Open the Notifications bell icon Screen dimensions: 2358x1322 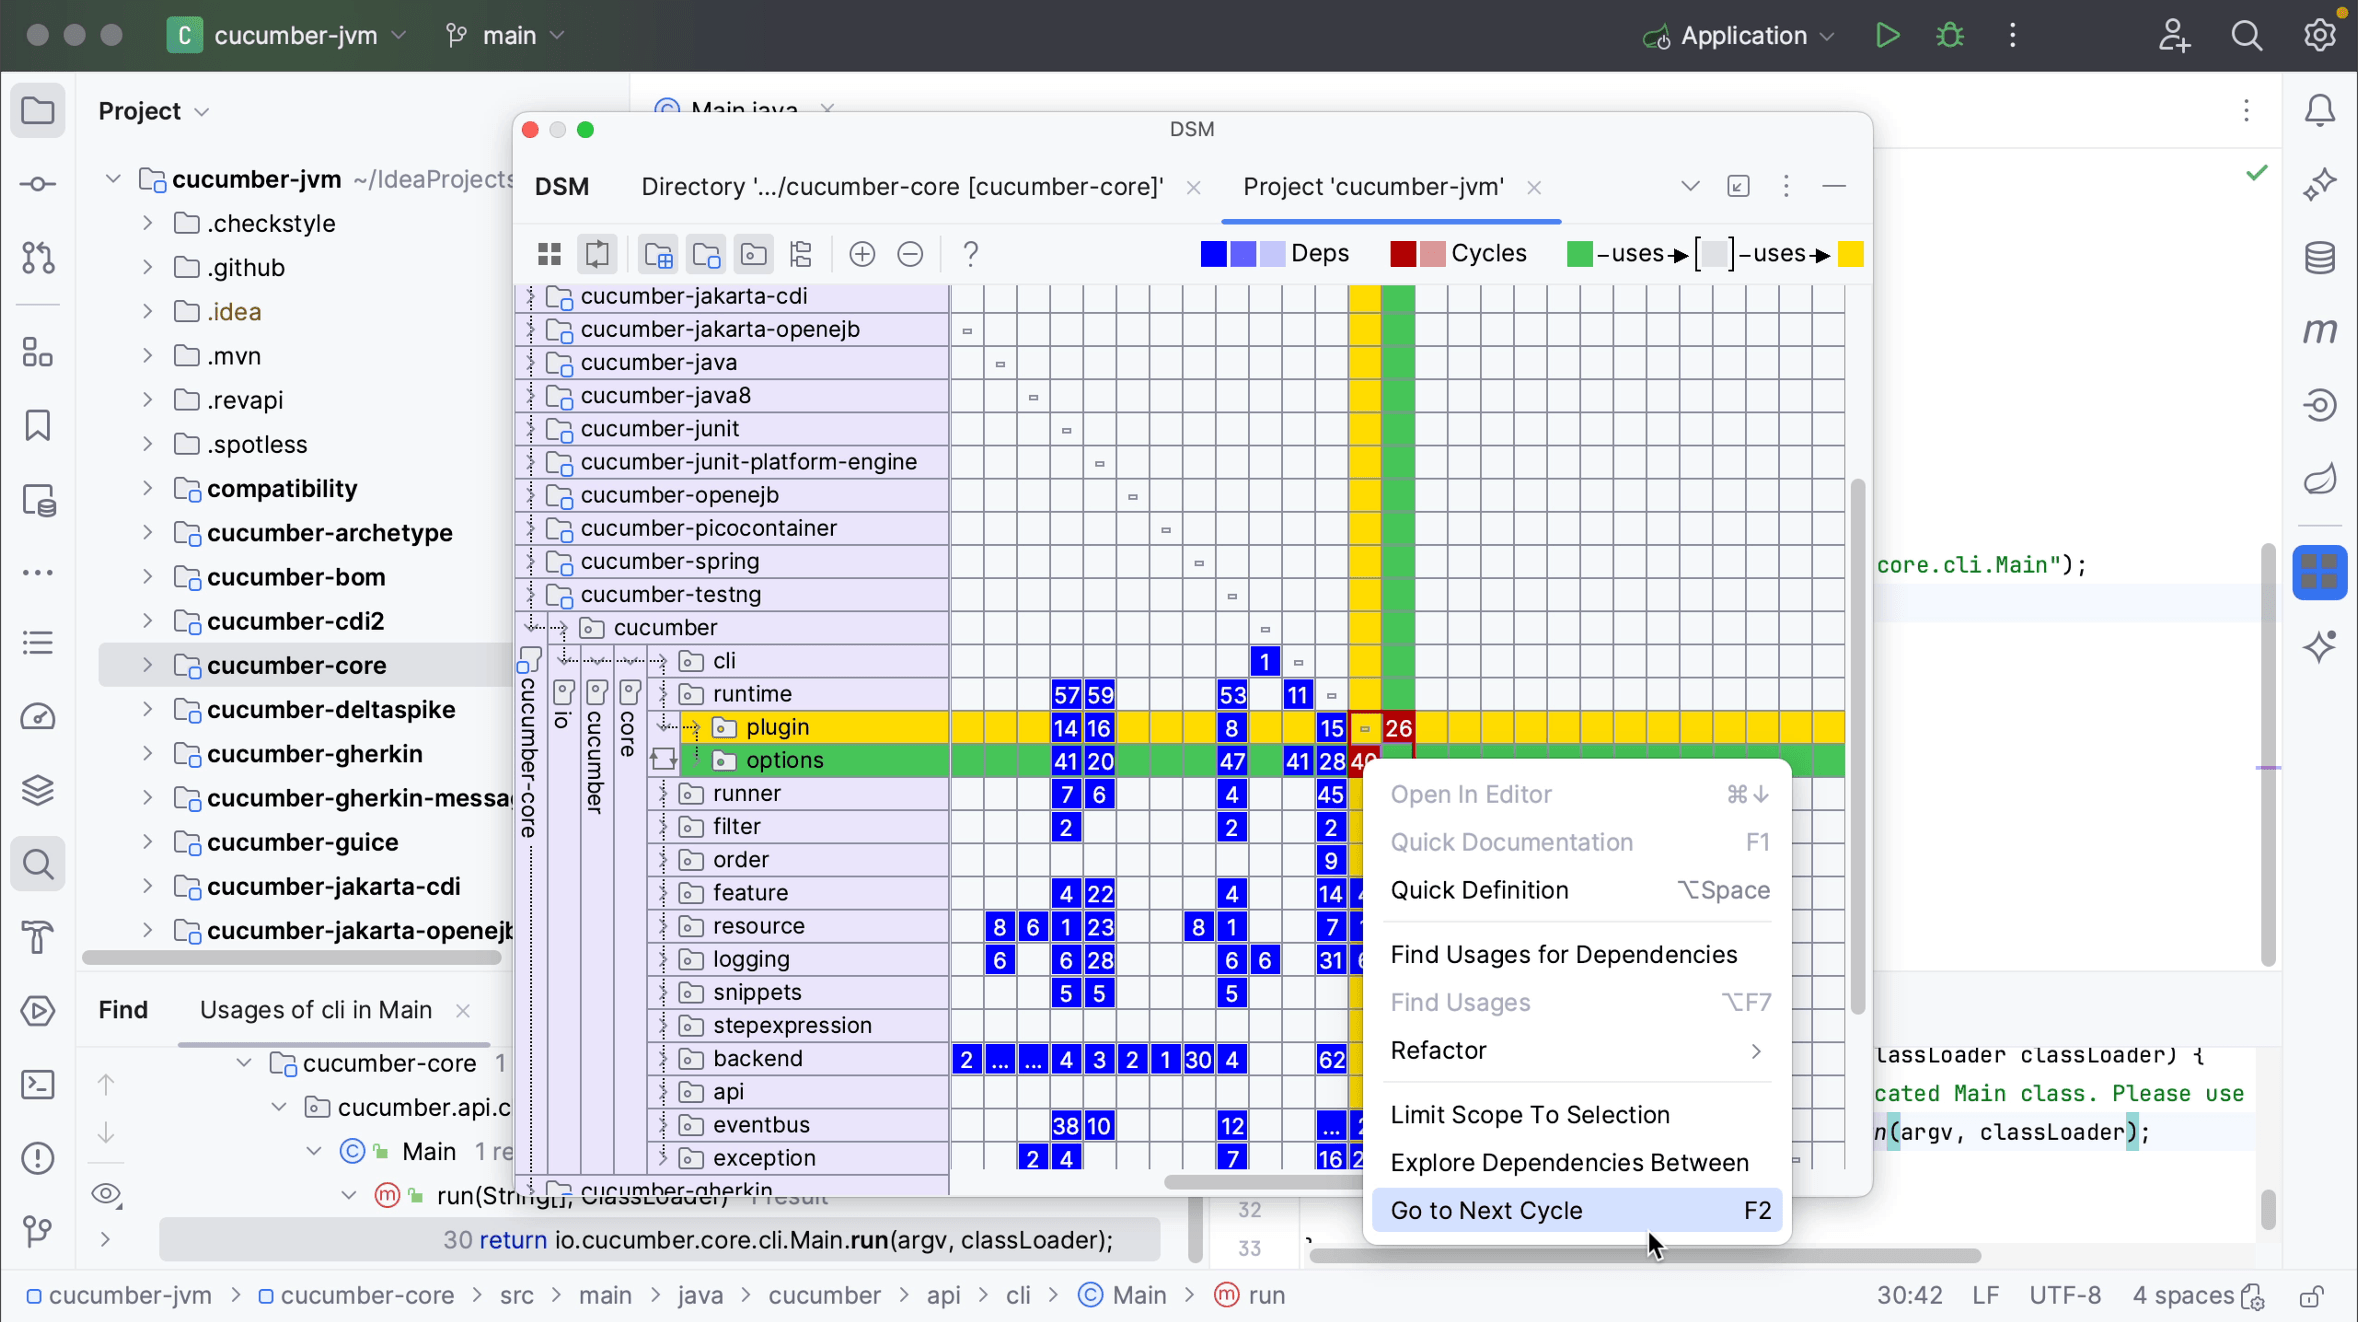(x=2320, y=110)
